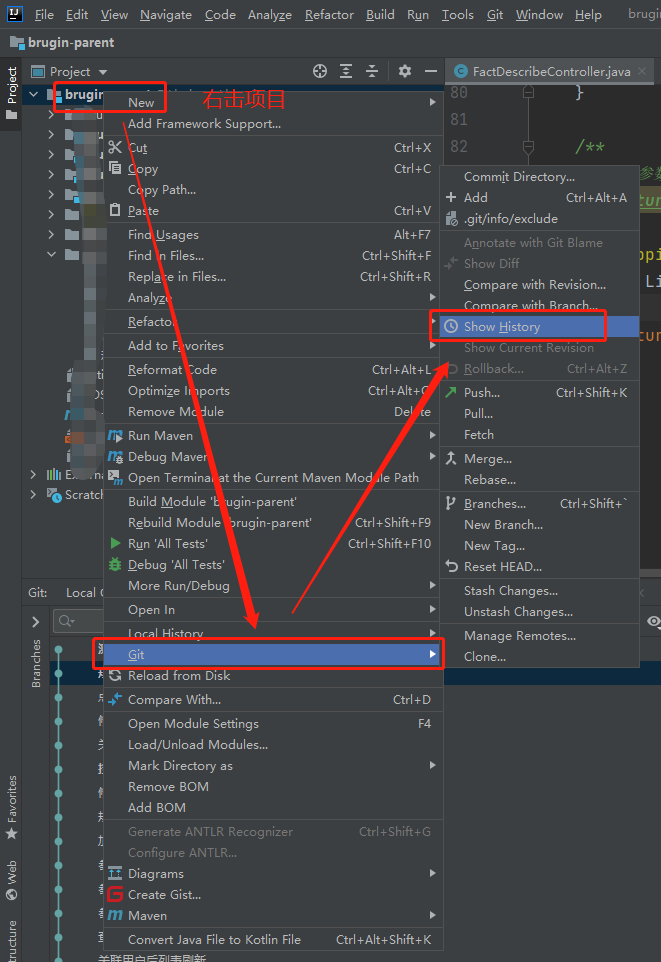Click Open Module Settings entry
The width and height of the screenshot is (661, 962).
pyautogui.click(x=274, y=723)
